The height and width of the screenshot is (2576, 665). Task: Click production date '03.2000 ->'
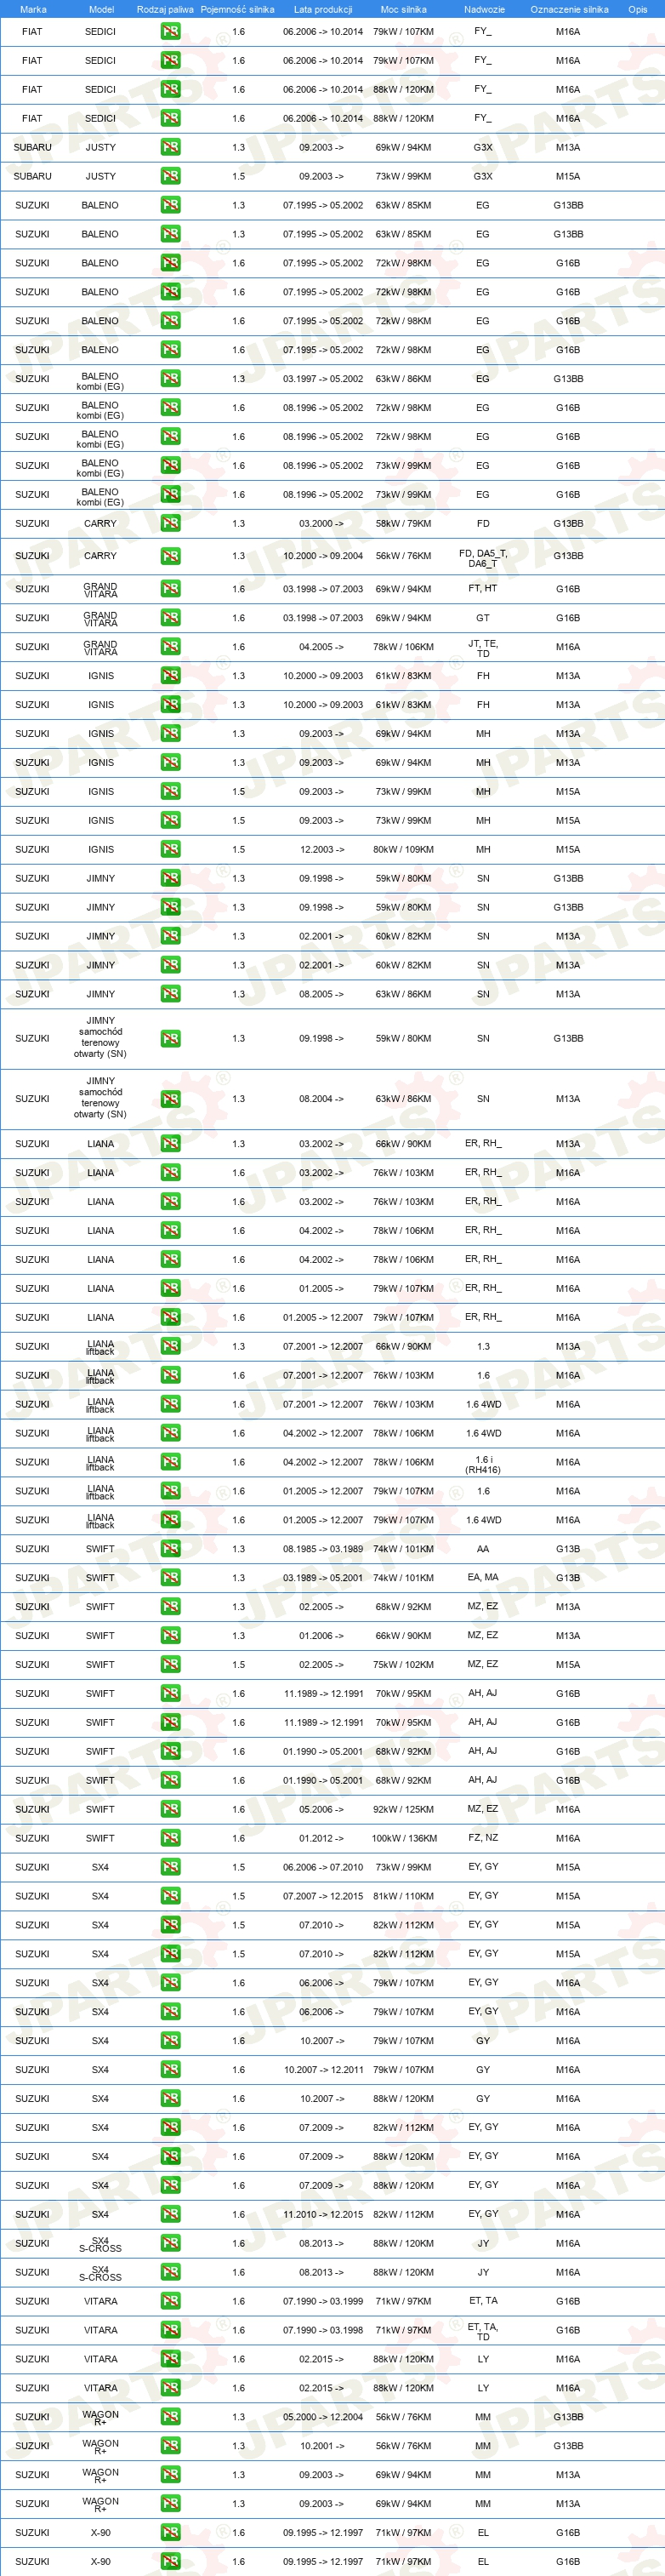(321, 523)
